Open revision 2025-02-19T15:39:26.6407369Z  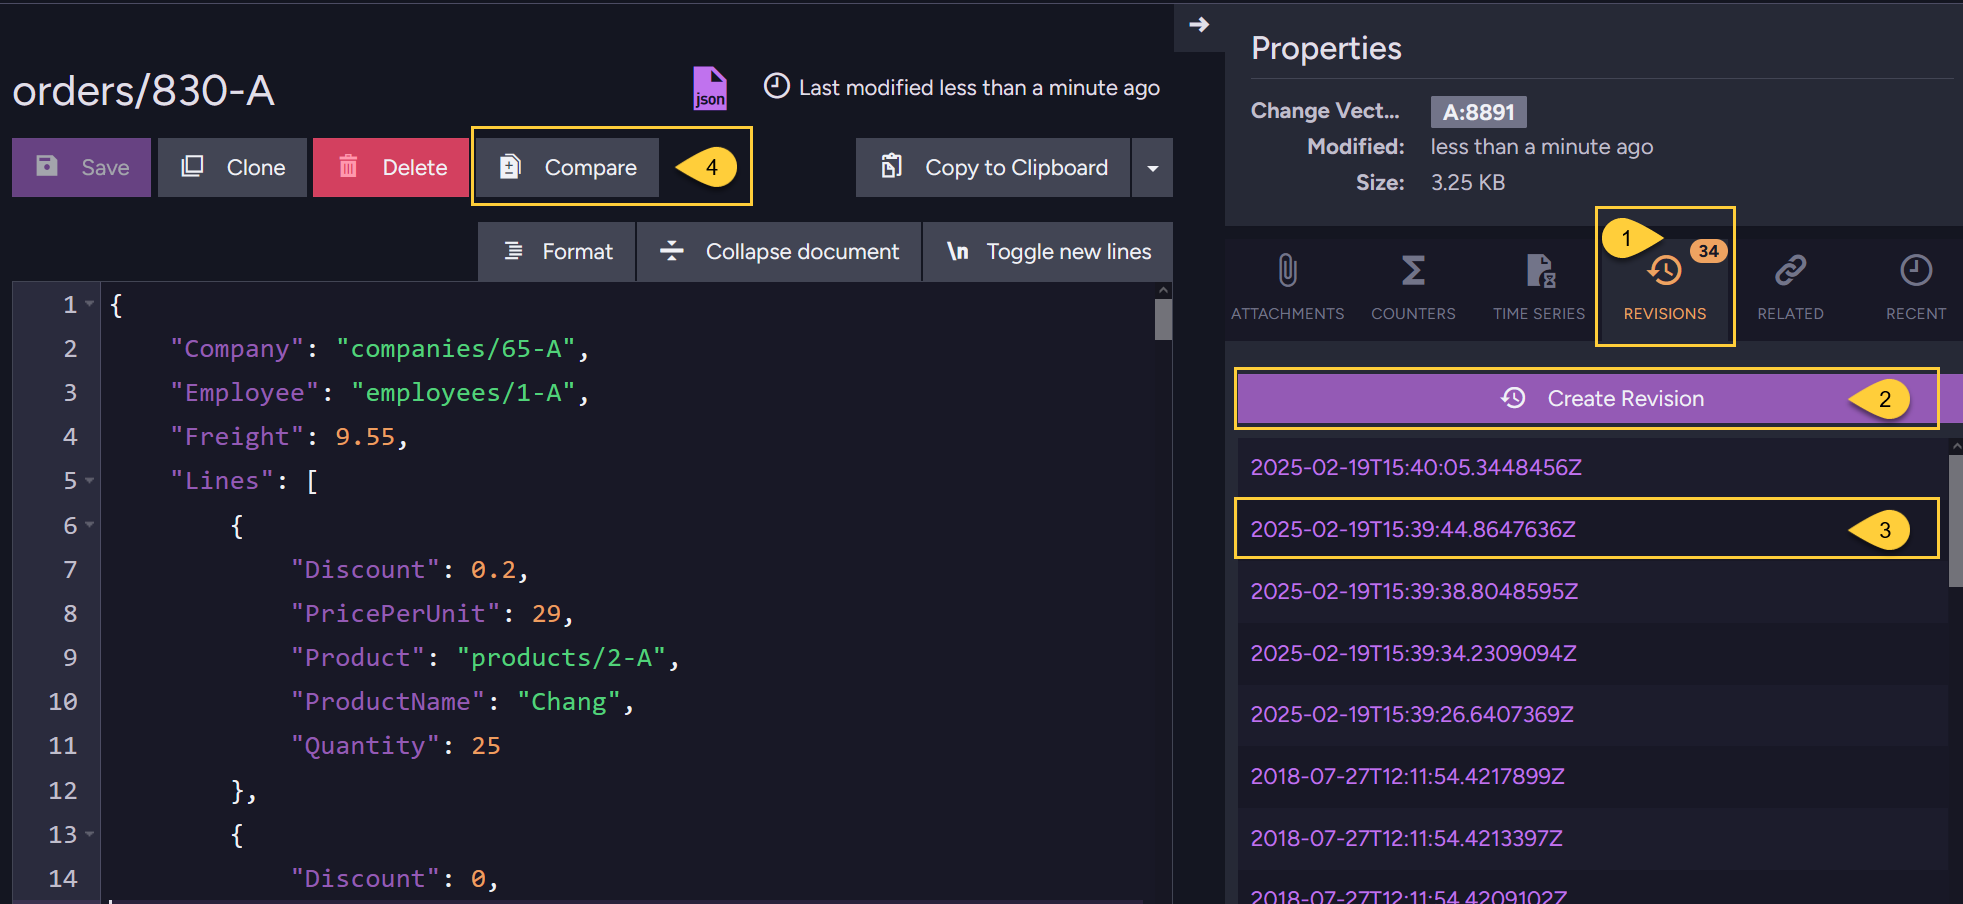1412,714
